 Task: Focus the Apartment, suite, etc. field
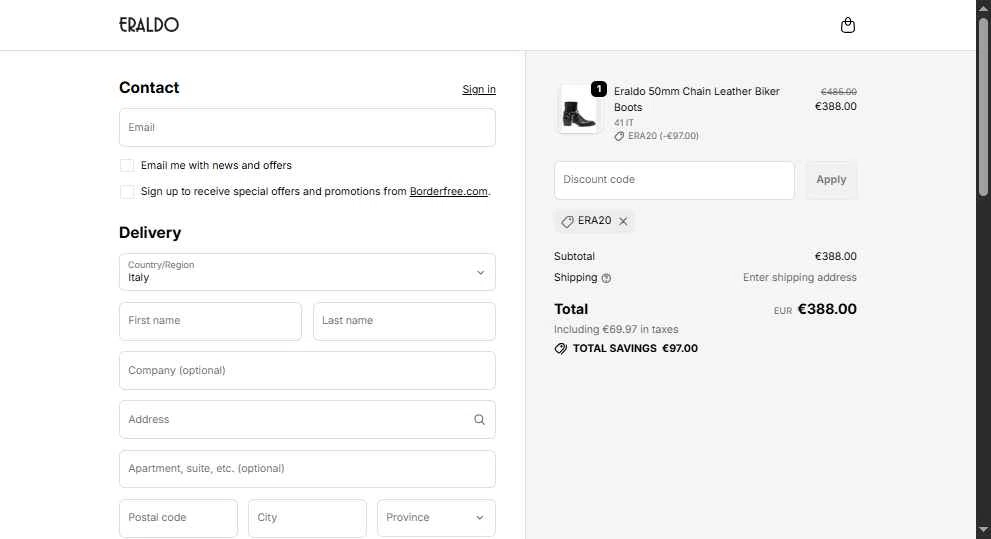point(307,469)
